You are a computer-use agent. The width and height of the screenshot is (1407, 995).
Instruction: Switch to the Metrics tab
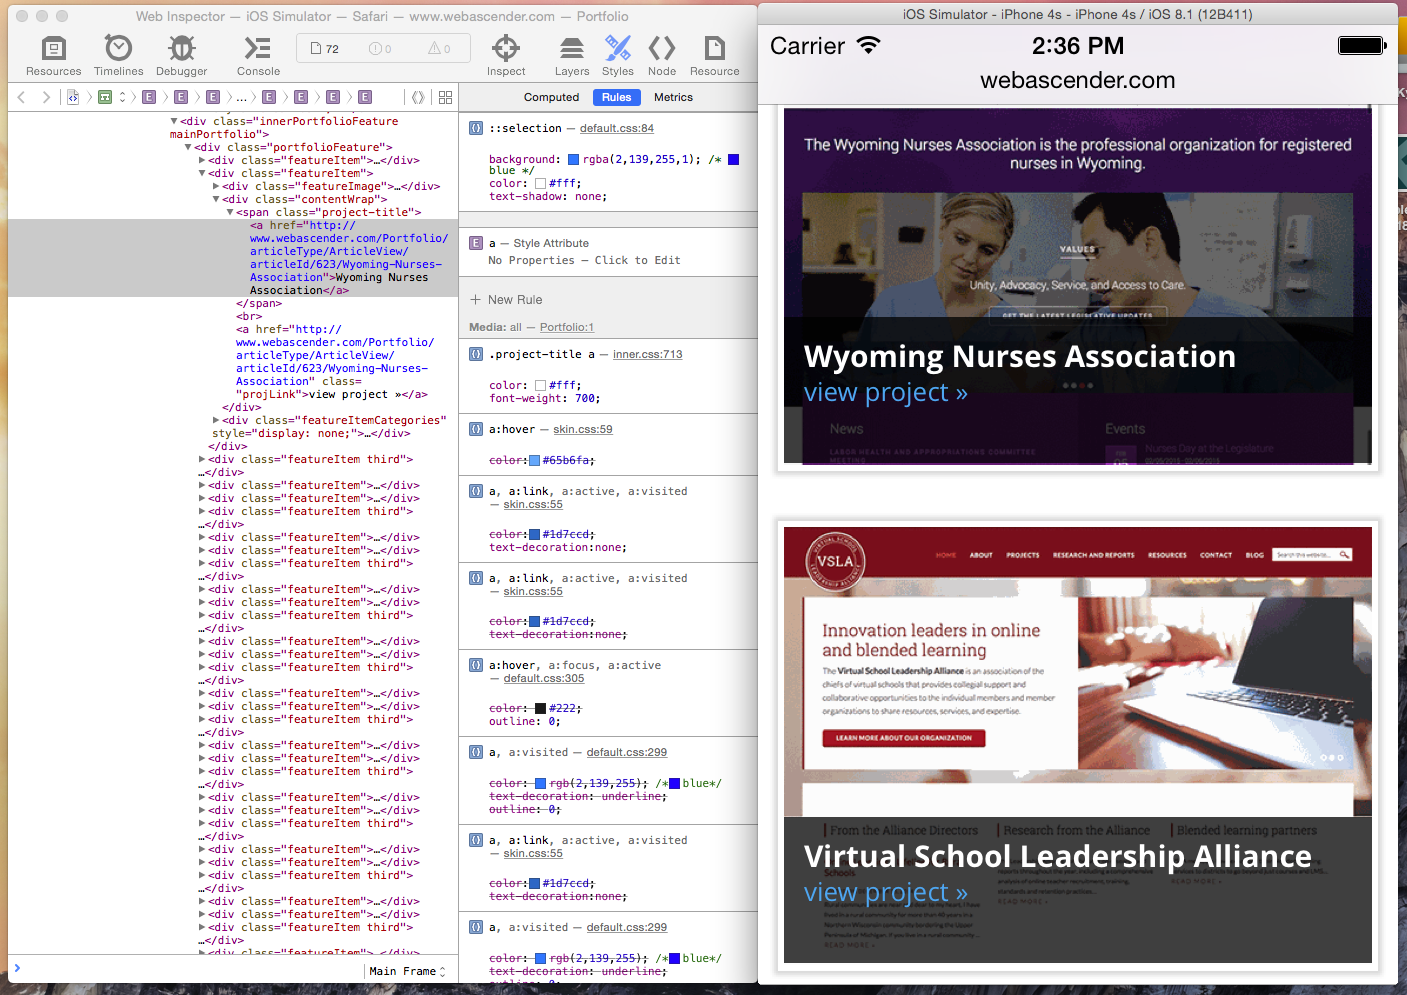click(673, 97)
